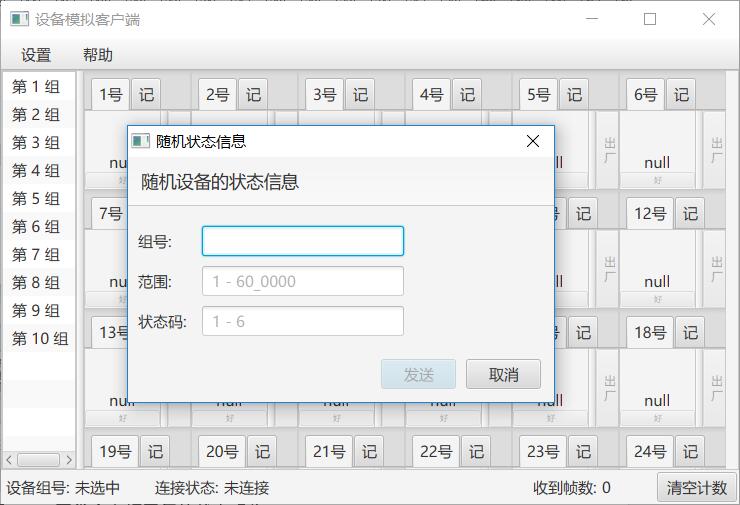Click the 好 status bar under device 6
Viewport: 740px width, 505px height.
coord(657,180)
